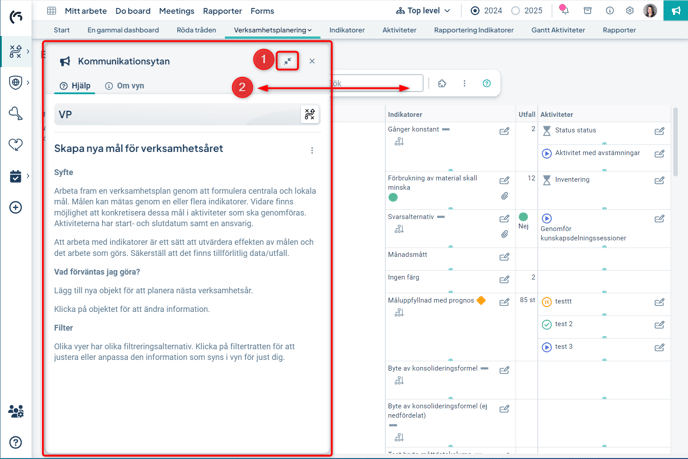This screenshot has width=688, height=459.
Task: Click the notification bell icon
Action: (564, 11)
